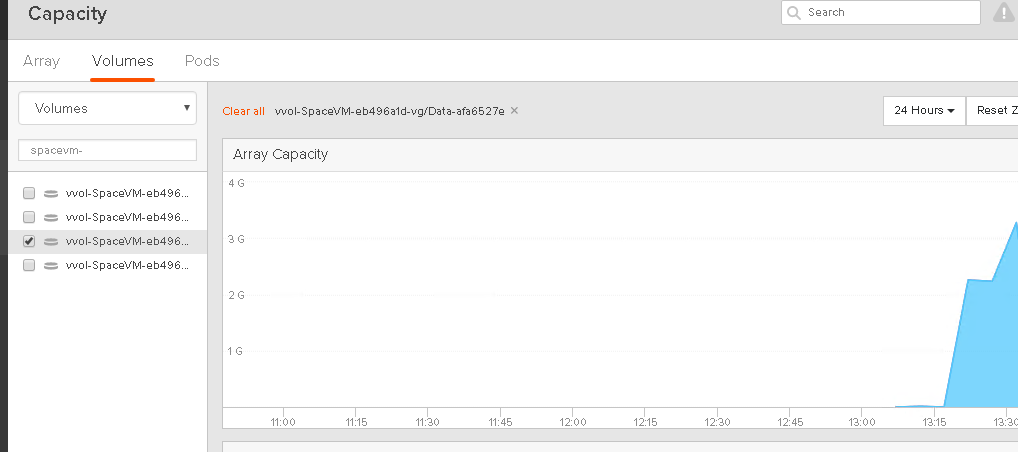
Task: Open the alert warning triangle icon
Action: tap(1003, 13)
